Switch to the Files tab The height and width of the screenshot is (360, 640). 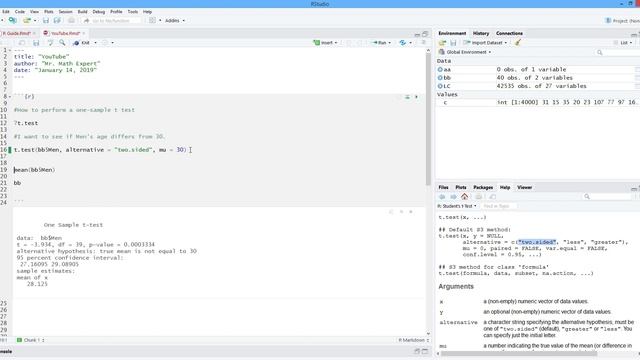(443, 187)
